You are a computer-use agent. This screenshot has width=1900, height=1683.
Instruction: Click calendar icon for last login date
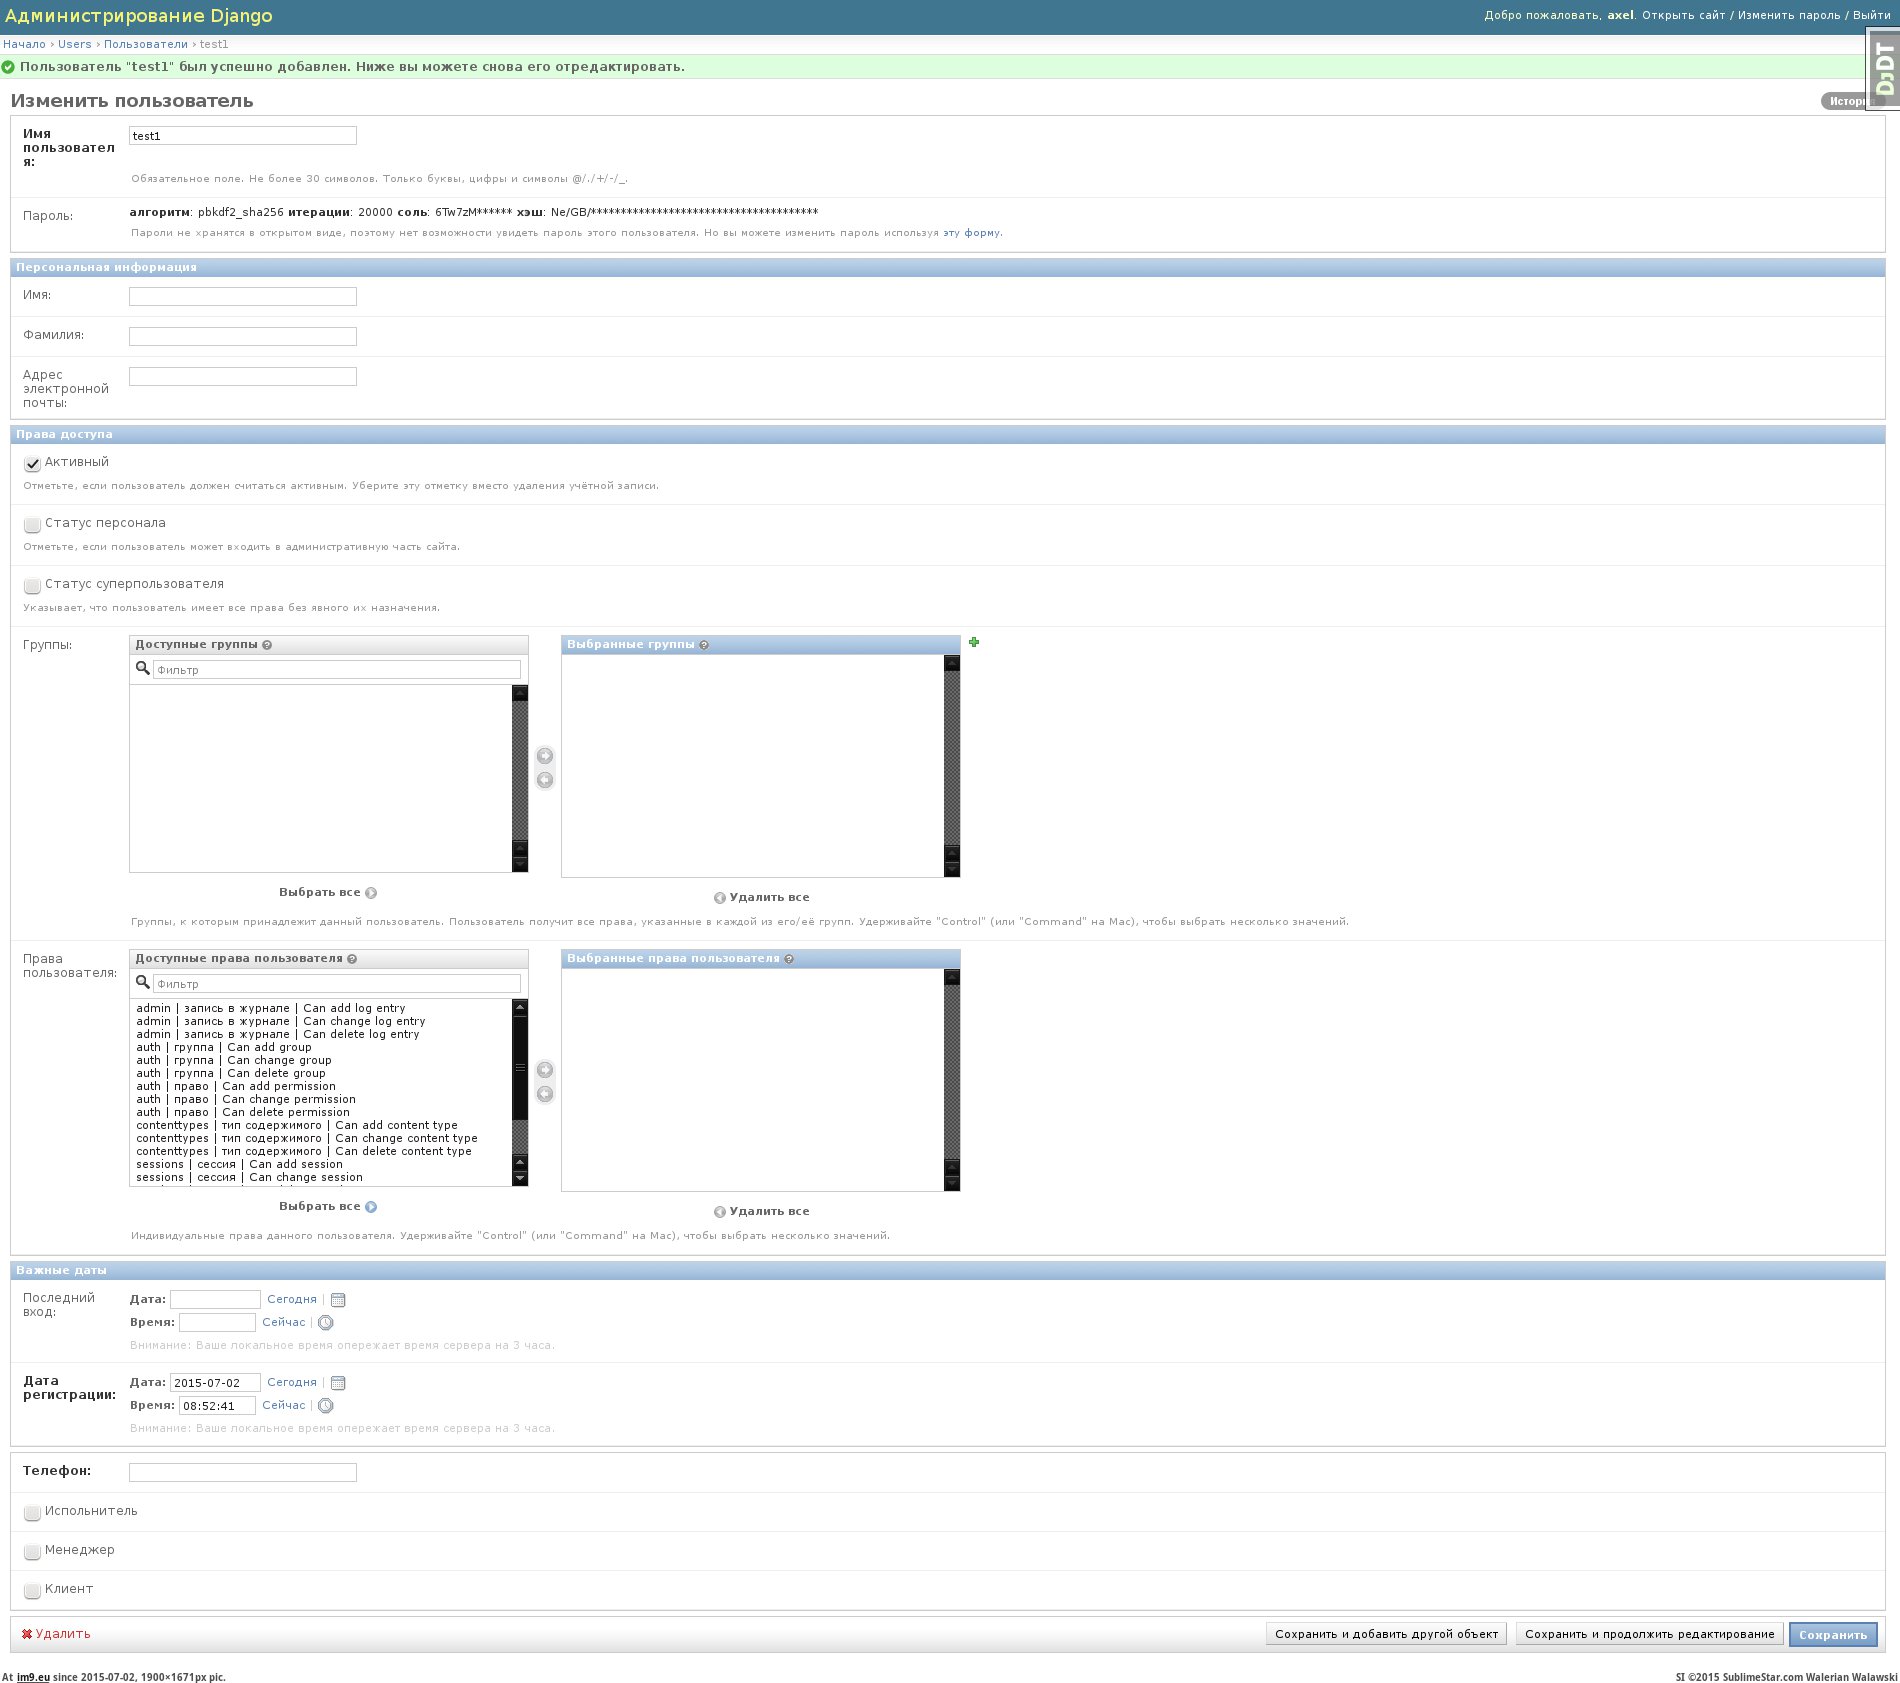(x=338, y=1300)
